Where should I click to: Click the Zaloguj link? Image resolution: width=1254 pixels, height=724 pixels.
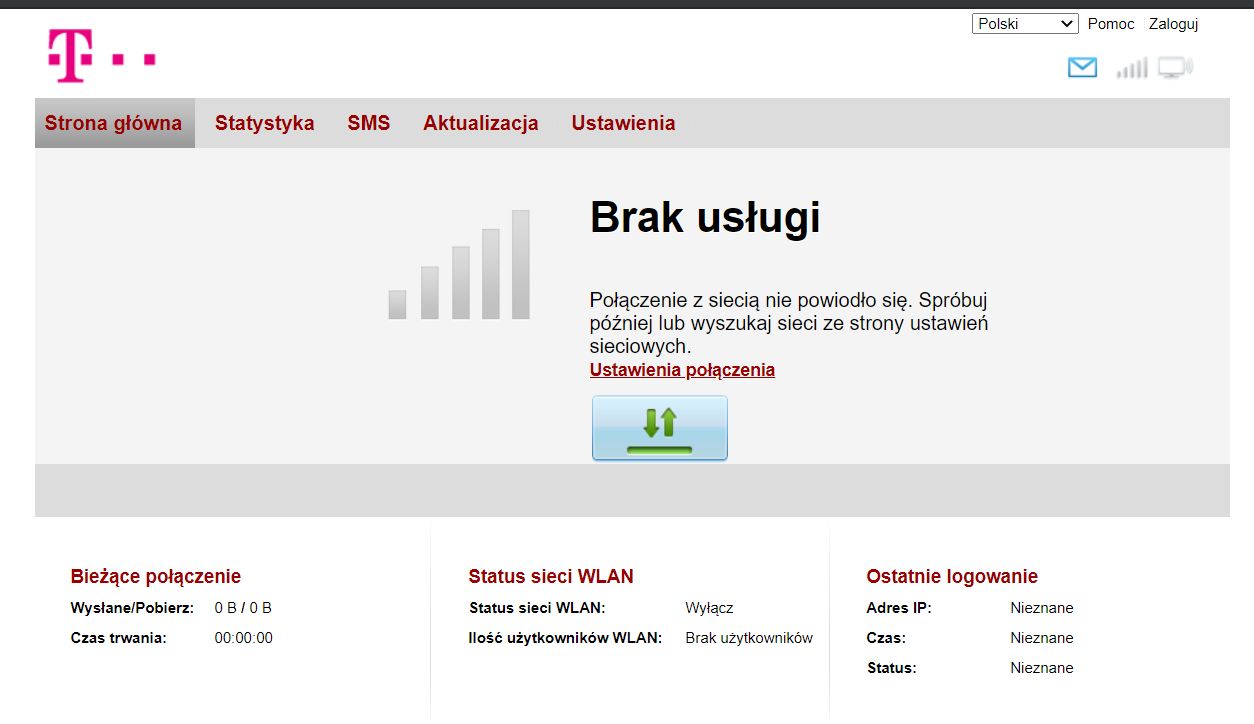(x=1173, y=23)
